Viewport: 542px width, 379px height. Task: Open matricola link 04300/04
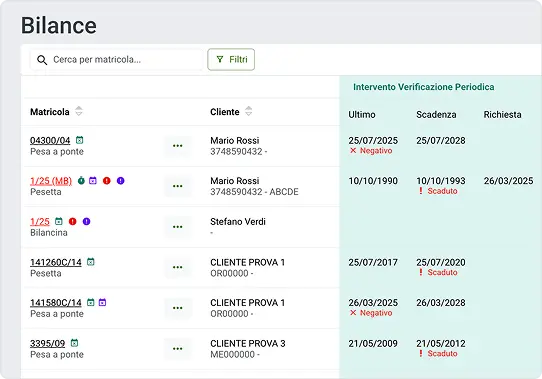pyautogui.click(x=50, y=140)
